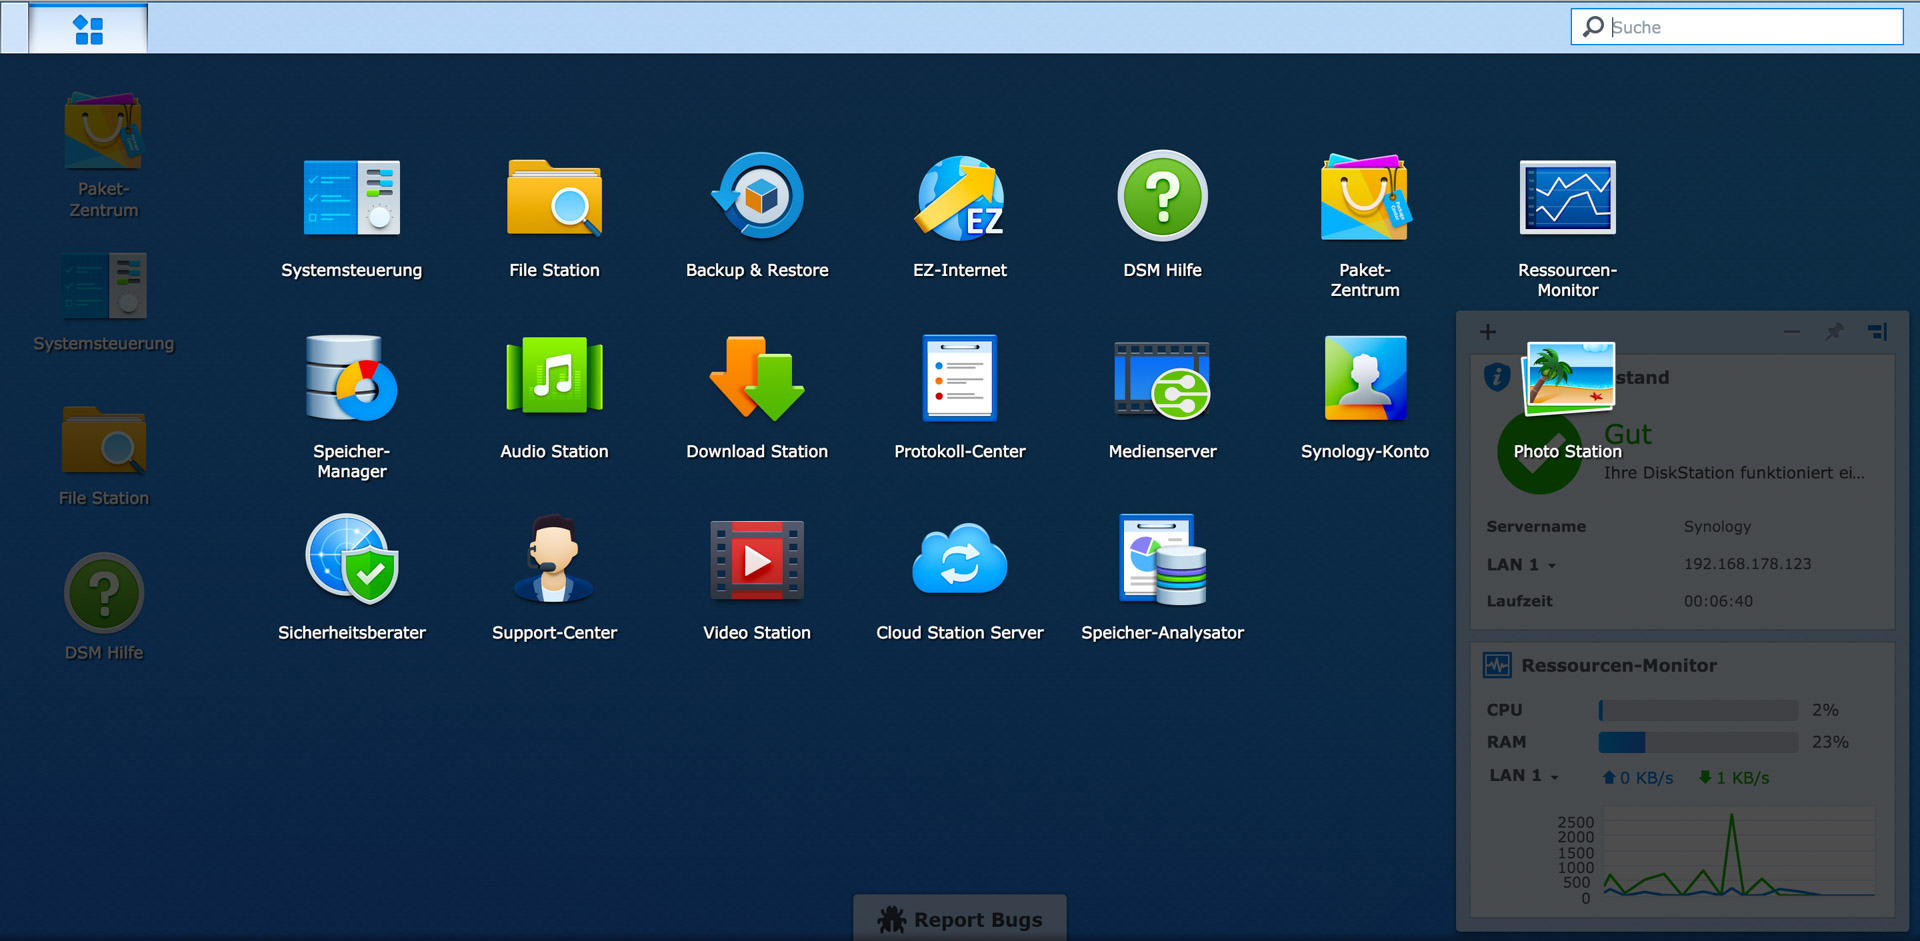Open Support-Center

(554, 559)
